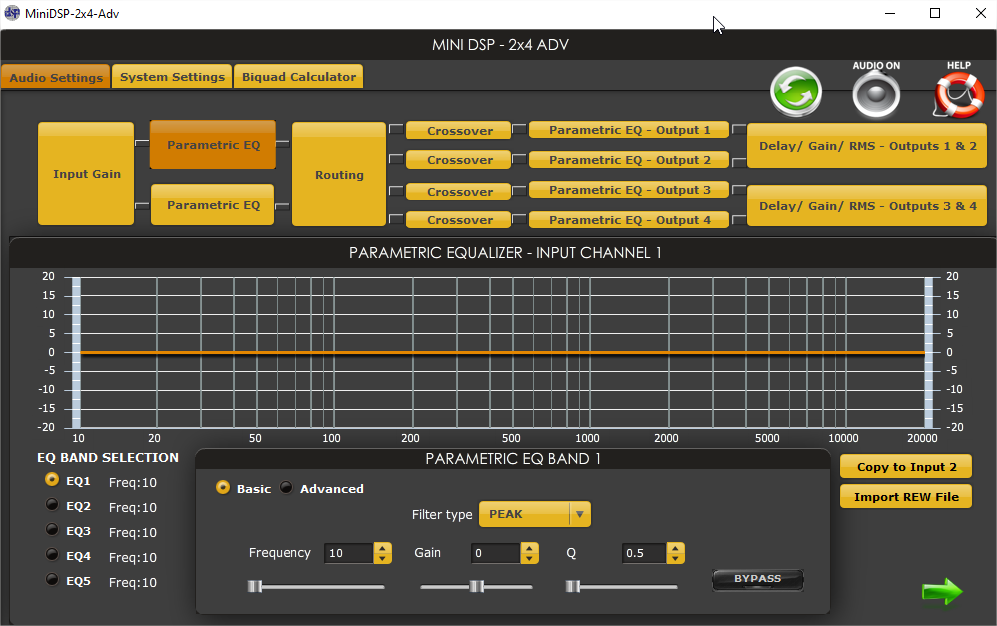
Task: Select the EQ2 band radio button
Action: (x=52, y=505)
